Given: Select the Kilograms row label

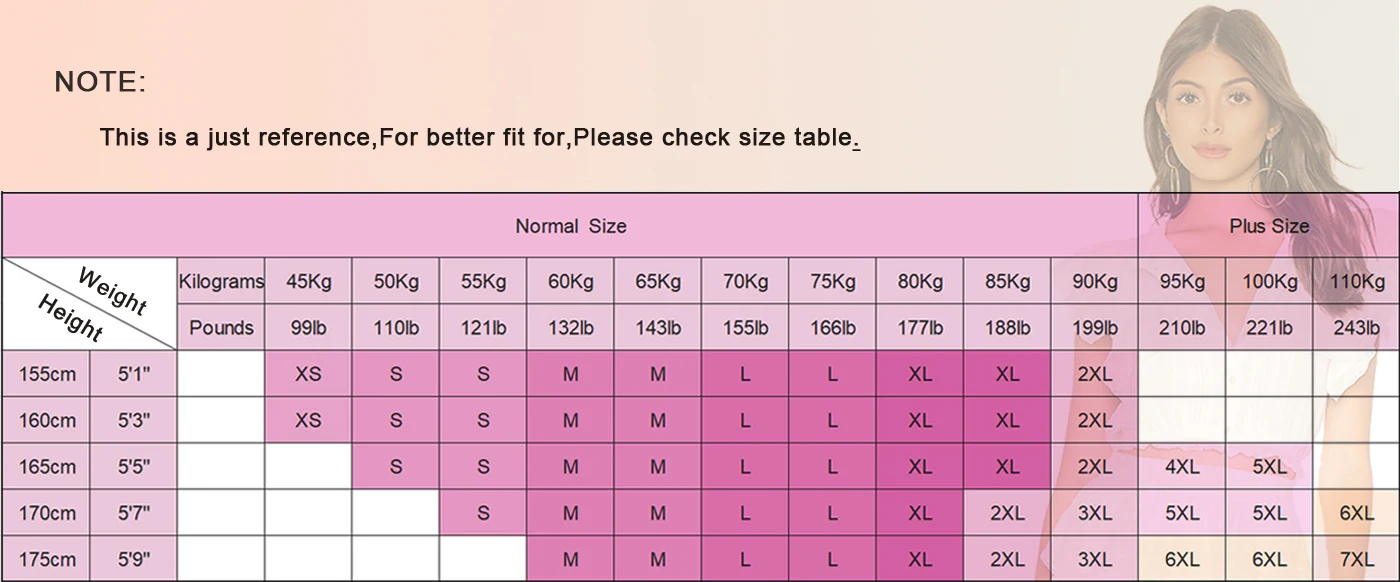Looking at the screenshot, I should [221, 281].
